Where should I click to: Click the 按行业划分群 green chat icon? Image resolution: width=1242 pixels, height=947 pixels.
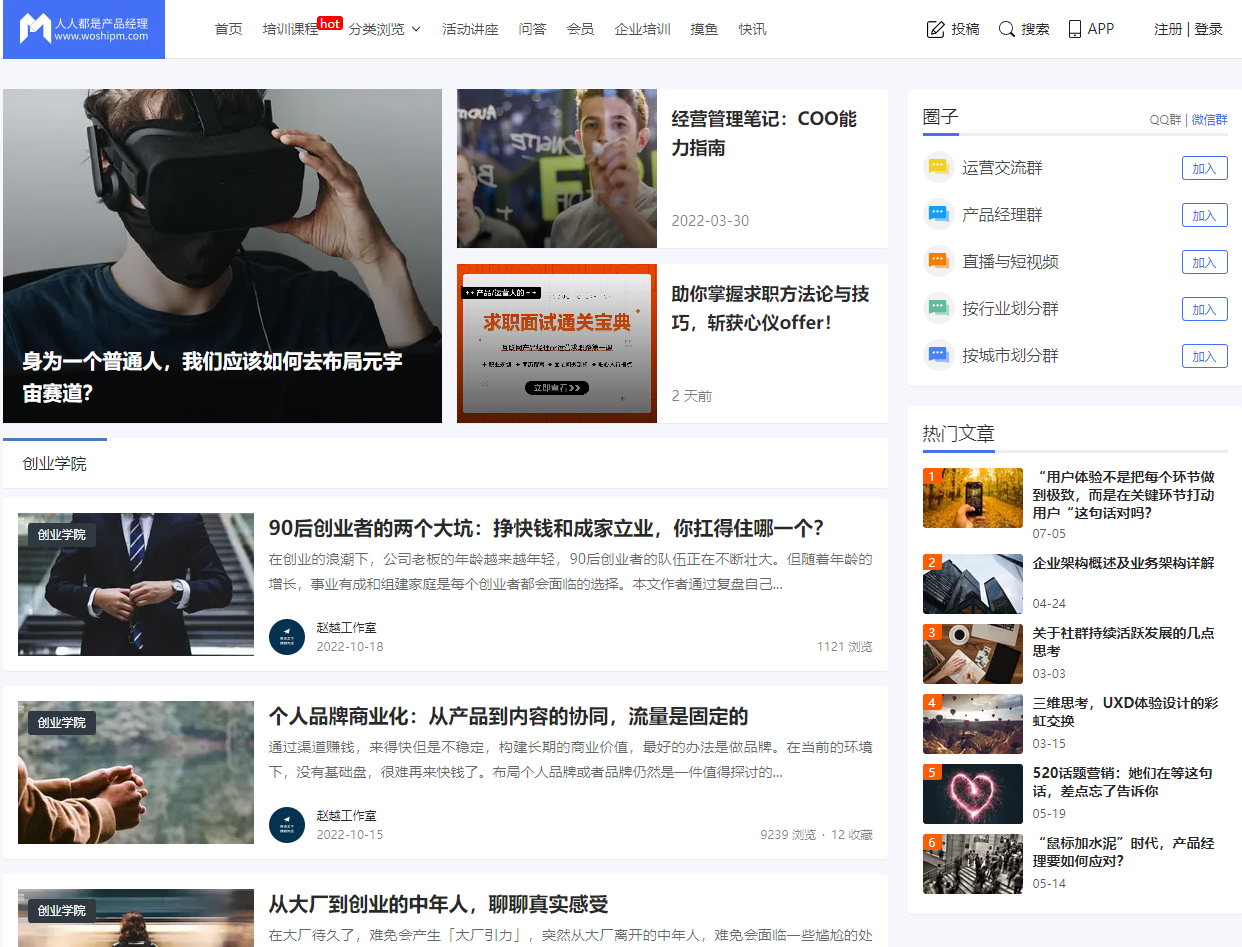(938, 309)
